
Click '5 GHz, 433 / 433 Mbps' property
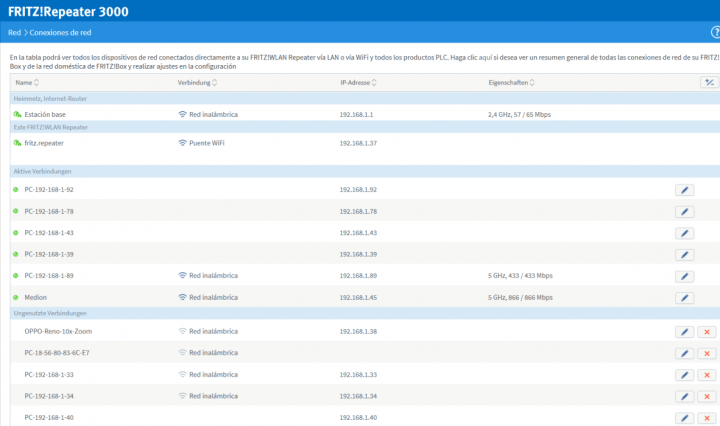click(x=520, y=275)
